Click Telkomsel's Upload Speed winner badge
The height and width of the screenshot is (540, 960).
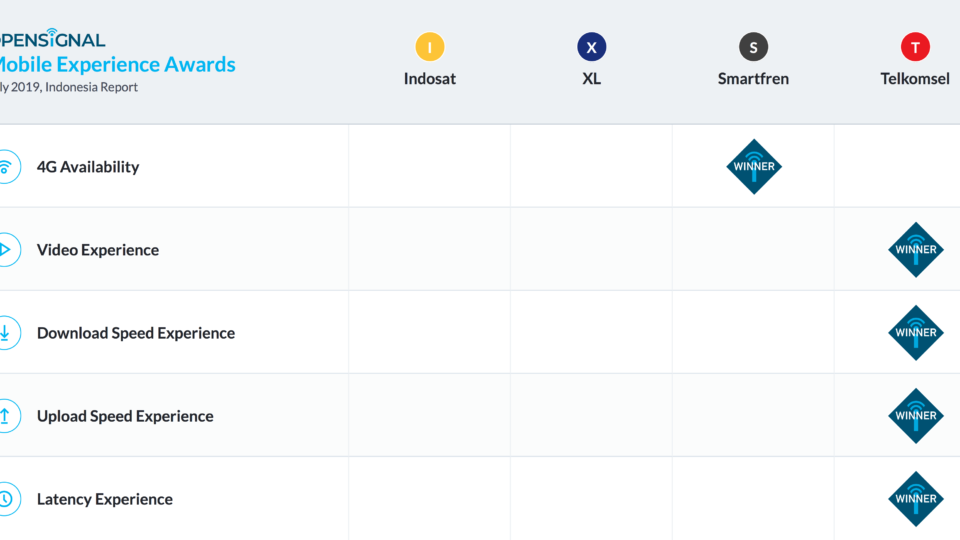click(916, 415)
